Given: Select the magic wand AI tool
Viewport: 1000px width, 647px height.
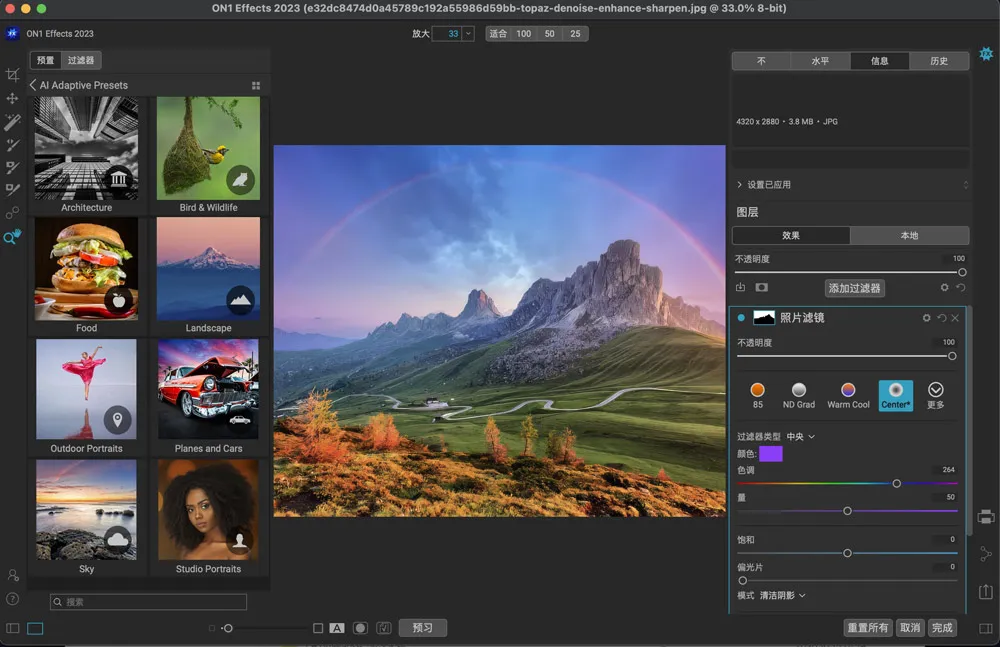Looking at the screenshot, I should coord(13,122).
